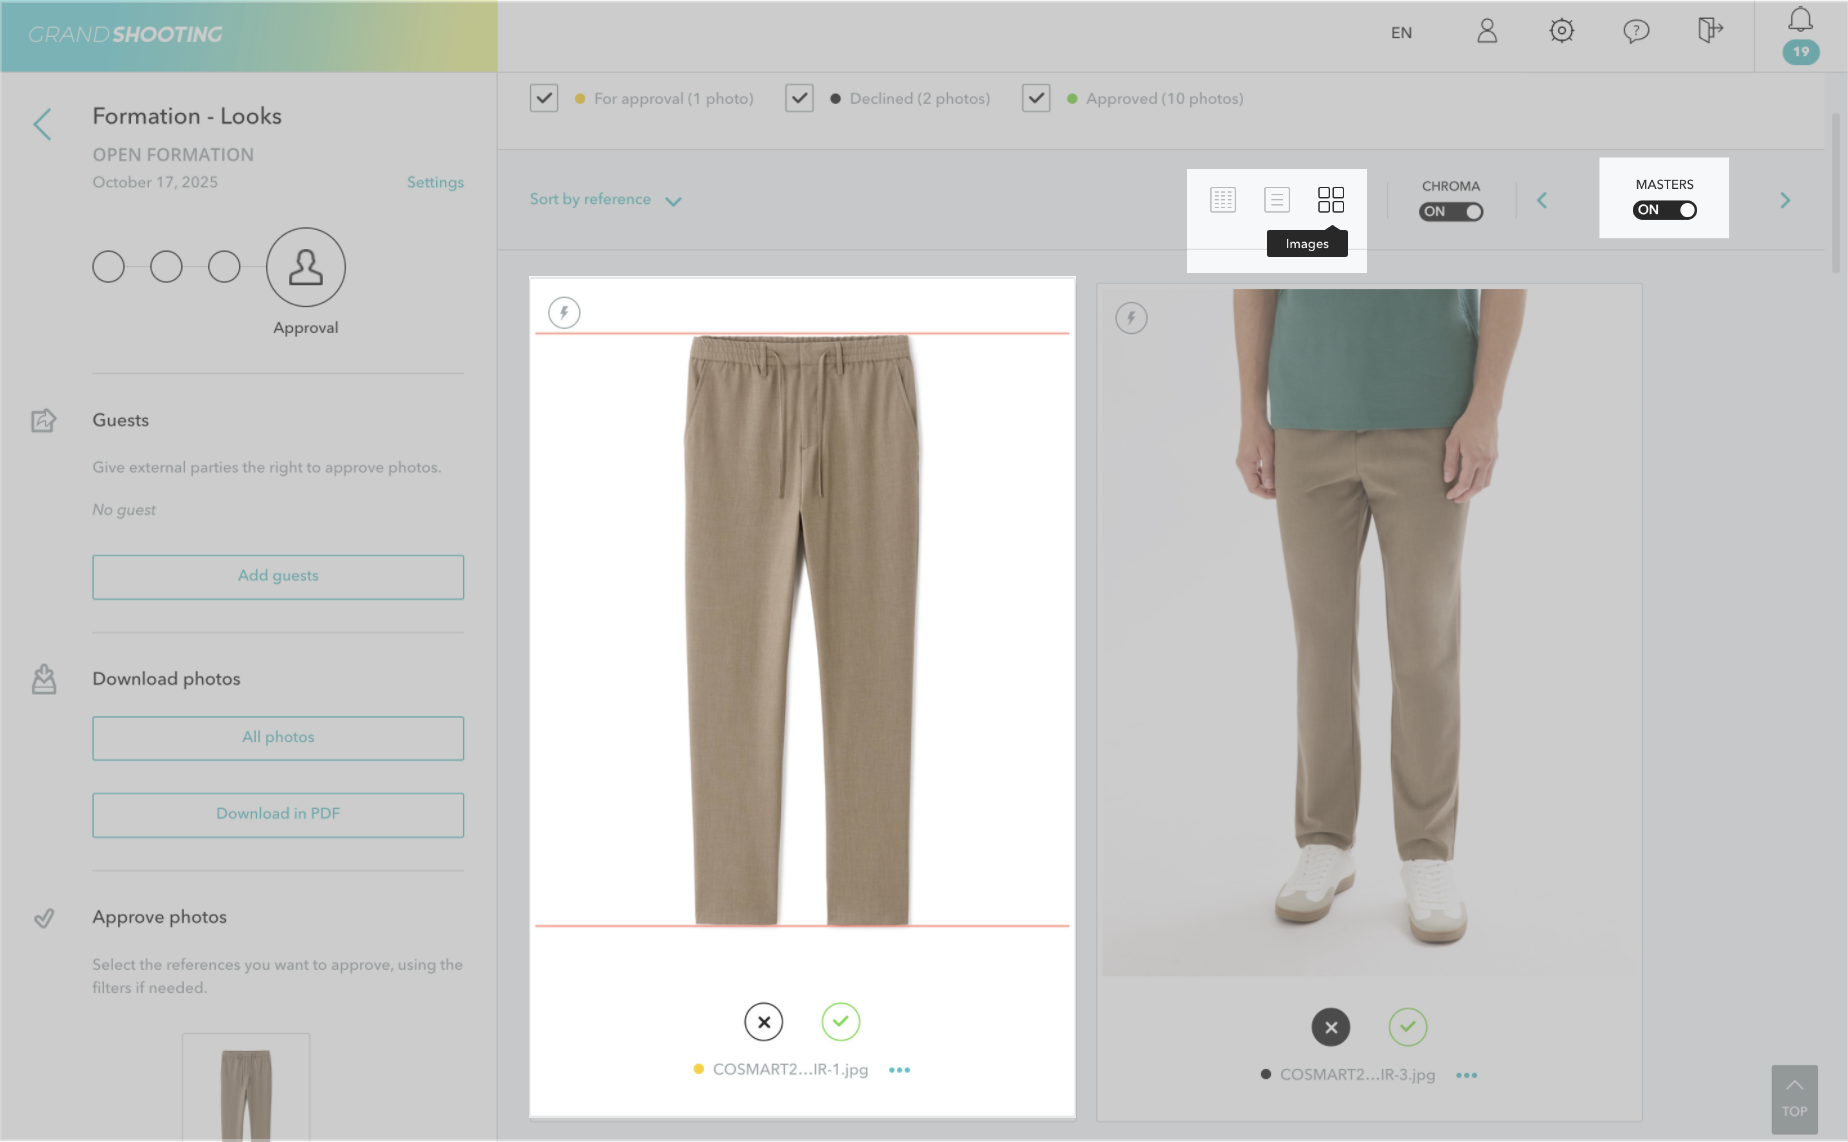Click the Download photos icon

pos(44,679)
